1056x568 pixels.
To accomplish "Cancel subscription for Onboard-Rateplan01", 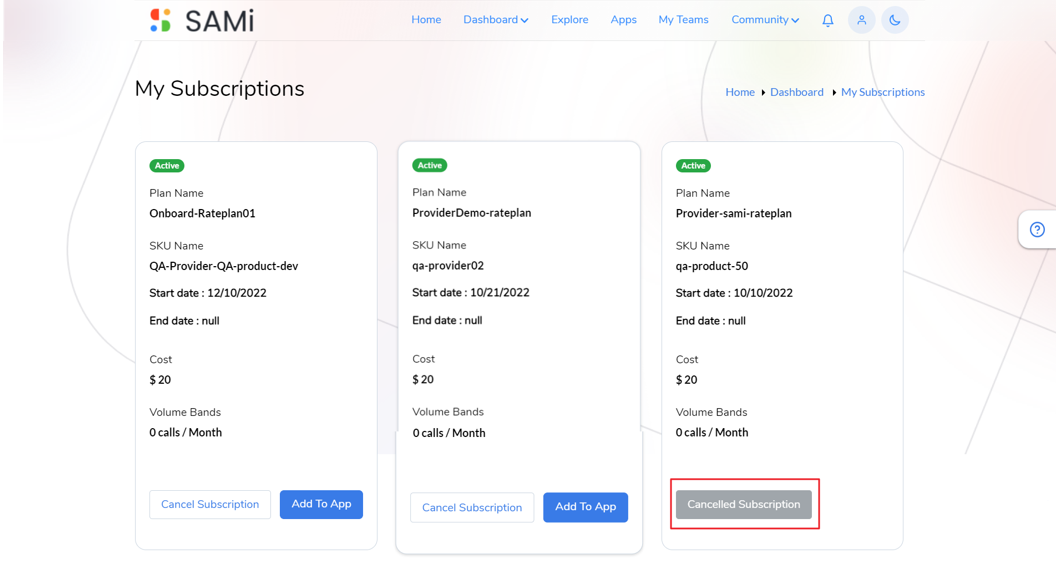I will [x=210, y=504].
